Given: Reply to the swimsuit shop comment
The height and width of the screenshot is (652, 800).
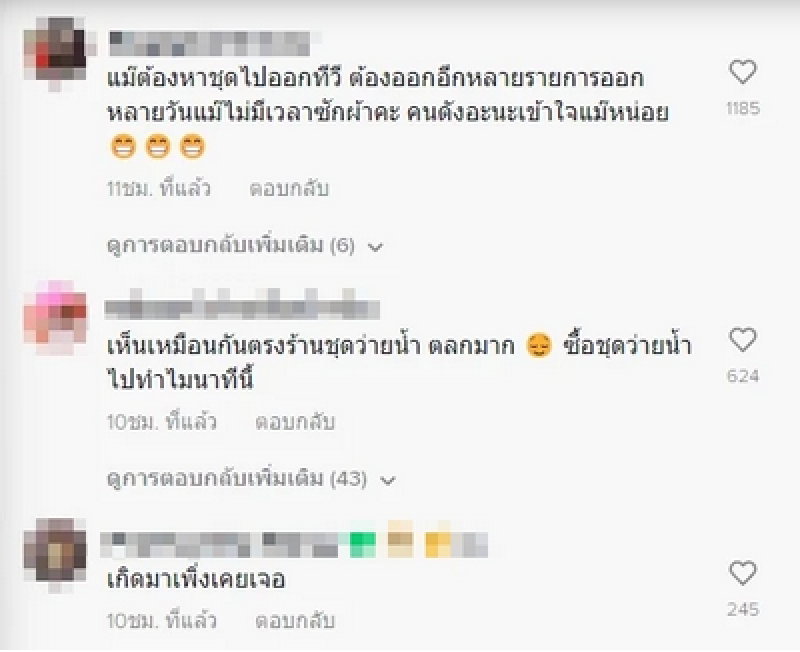Looking at the screenshot, I should 295,422.
